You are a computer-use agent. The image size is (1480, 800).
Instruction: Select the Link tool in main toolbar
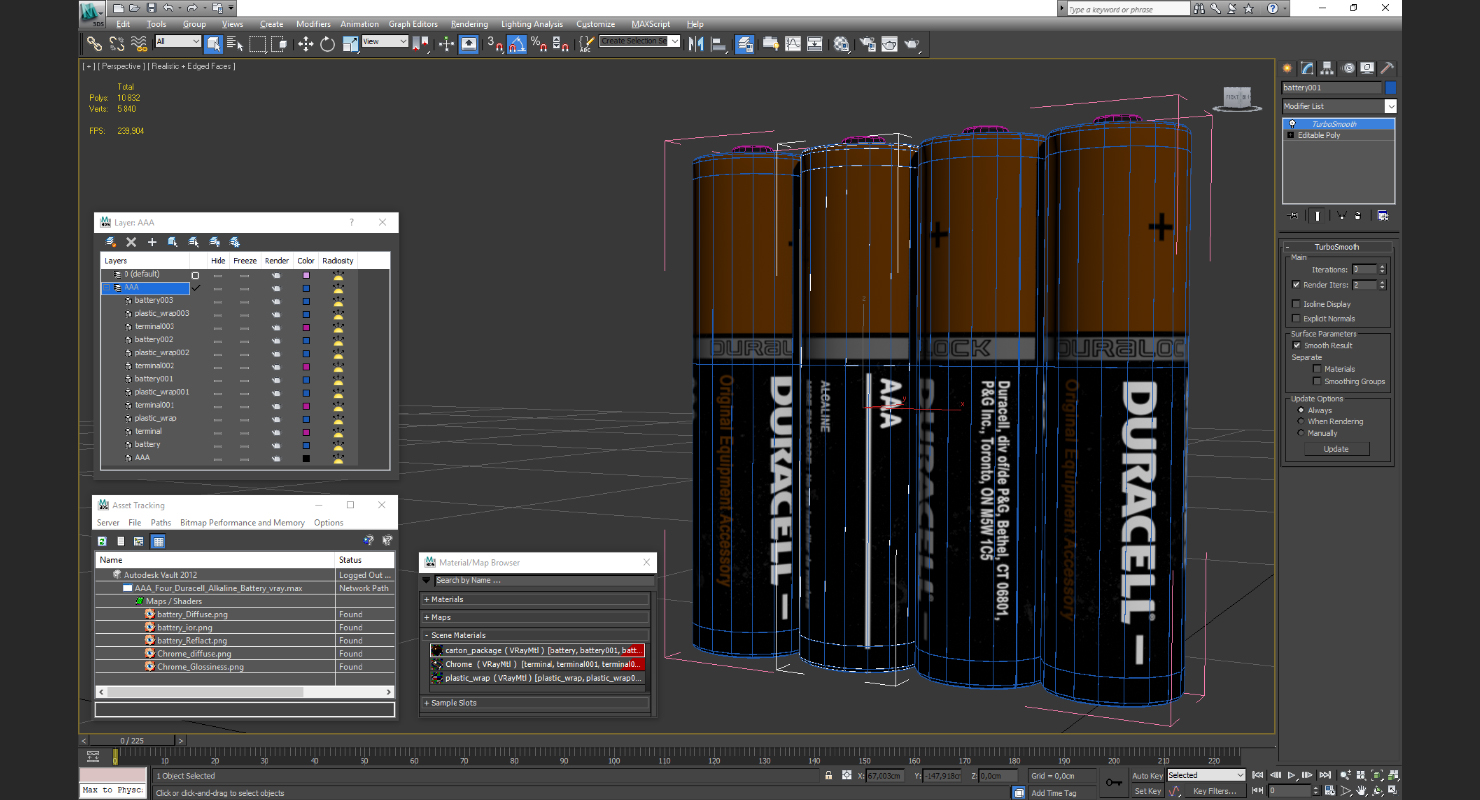93,44
